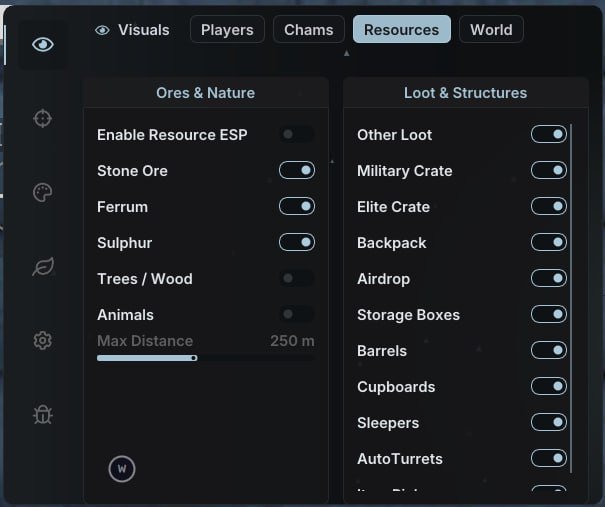Toggle the Military Crate switch
The height and width of the screenshot is (507, 605).
point(549,170)
